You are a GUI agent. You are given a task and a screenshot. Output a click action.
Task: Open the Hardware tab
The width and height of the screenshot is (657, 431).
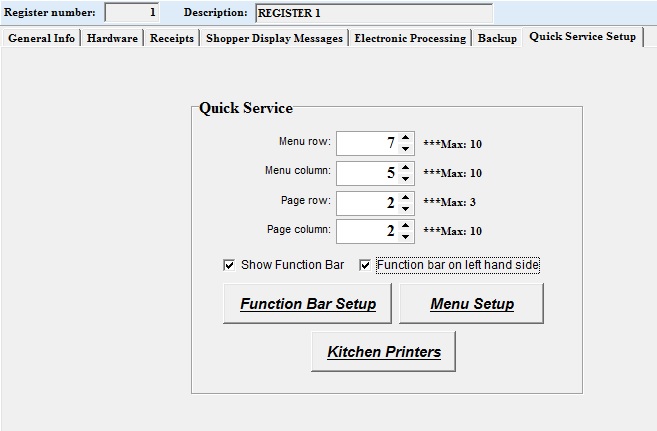(111, 38)
